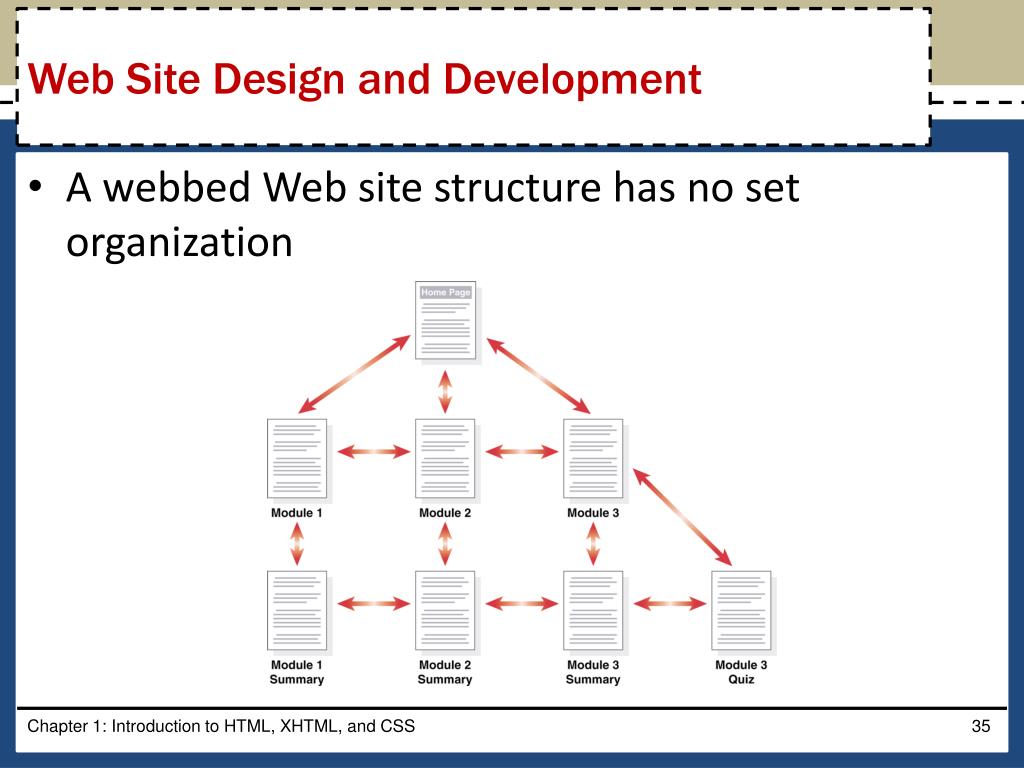The image size is (1024, 768).
Task: Click the Module 1 Summary page icon
Action: (x=297, y=611)
